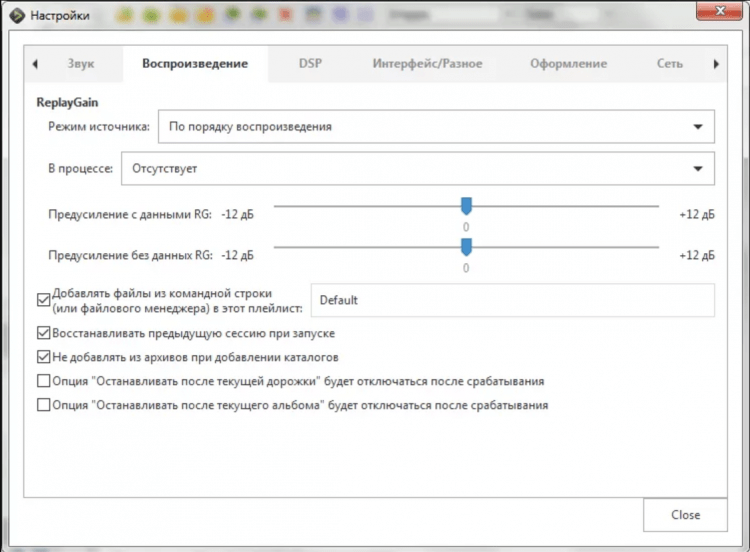Enable Останавливать после текущего альбома option
The width and height of the screenshot is (750, 552).
coord(44,405)
